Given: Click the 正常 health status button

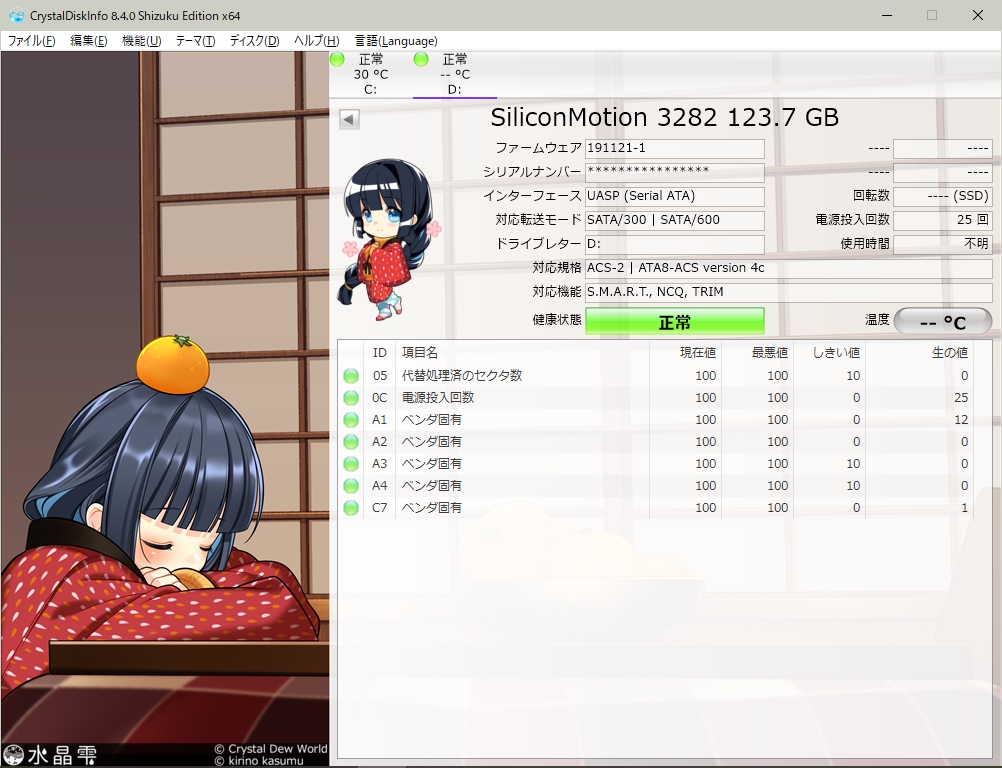Looking at the screenshot, I should coord(675,321).
